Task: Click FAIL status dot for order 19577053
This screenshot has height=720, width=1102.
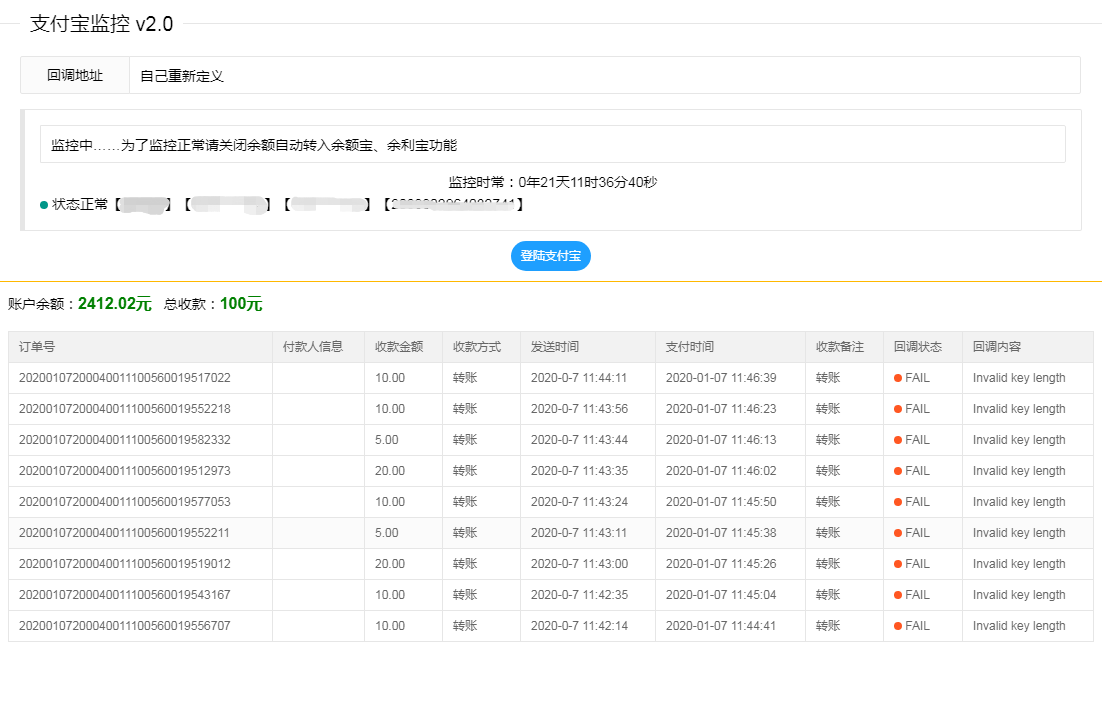Action: [897, 502]
